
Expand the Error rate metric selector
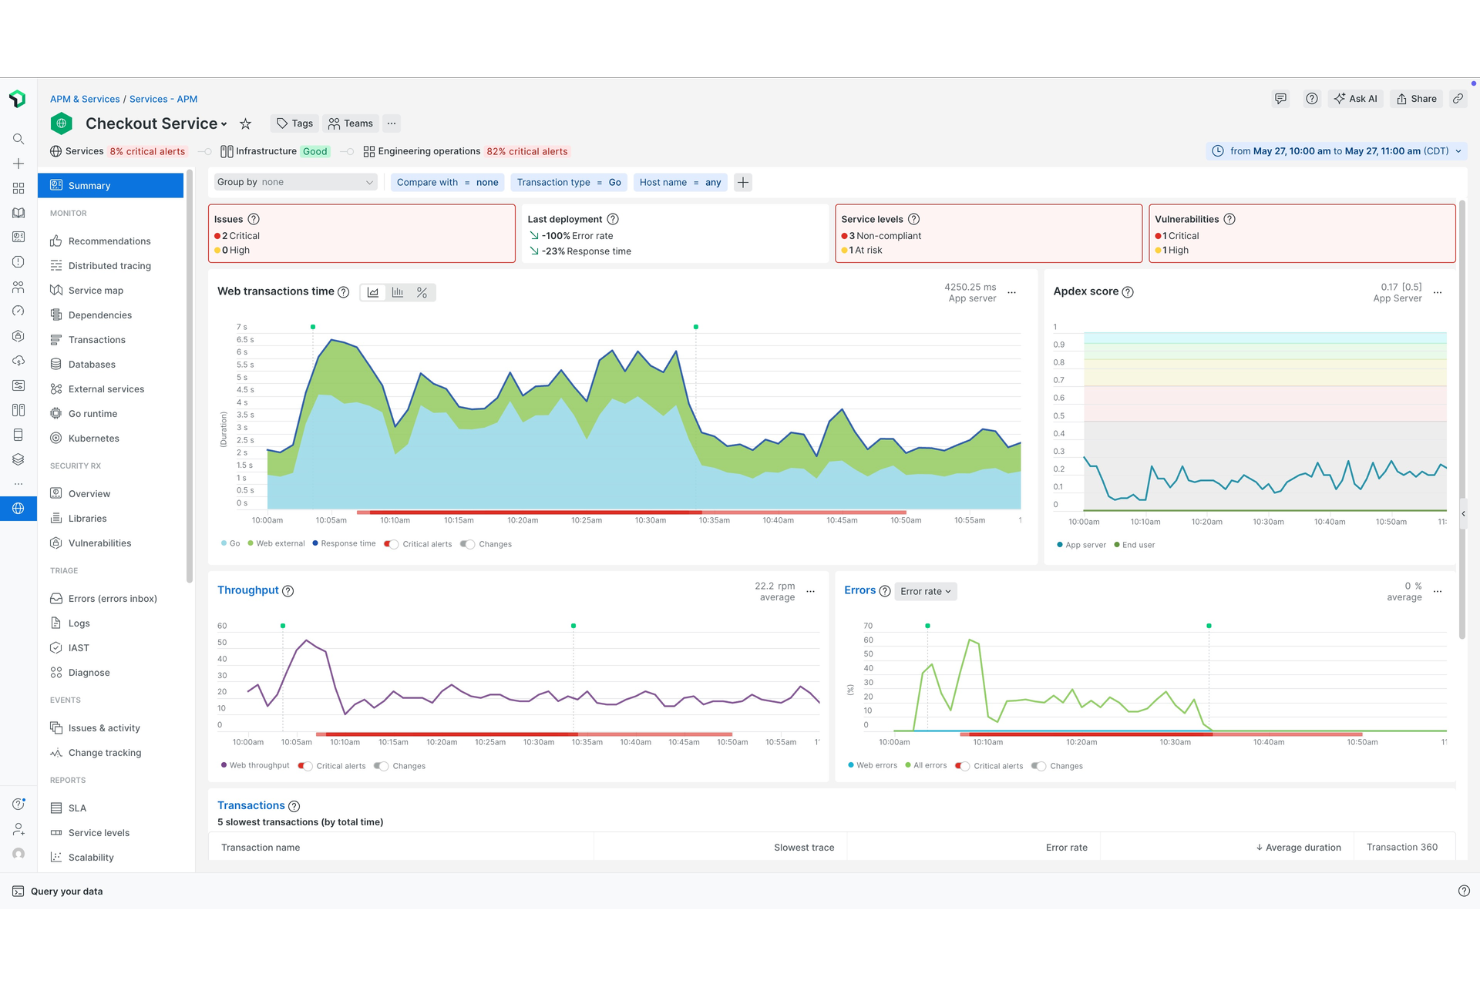tap(925, 591)
